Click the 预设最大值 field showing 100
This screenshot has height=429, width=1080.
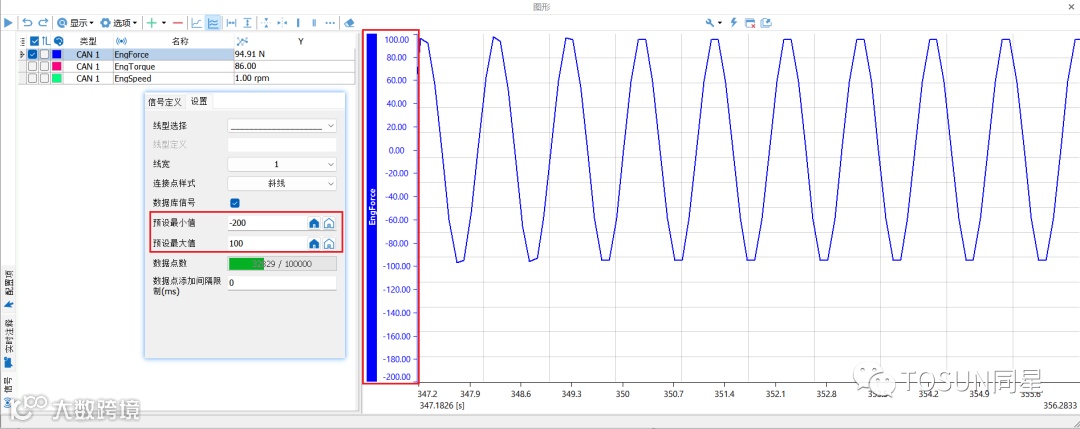[266, 243]
